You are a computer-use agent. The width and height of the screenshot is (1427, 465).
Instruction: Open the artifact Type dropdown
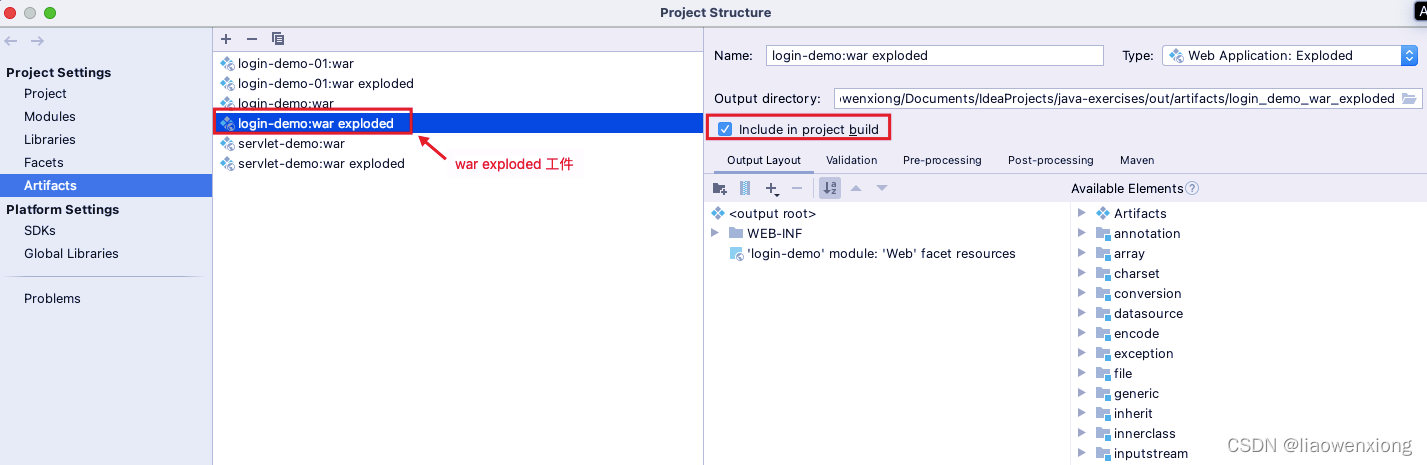click(x=1290, y=56)
